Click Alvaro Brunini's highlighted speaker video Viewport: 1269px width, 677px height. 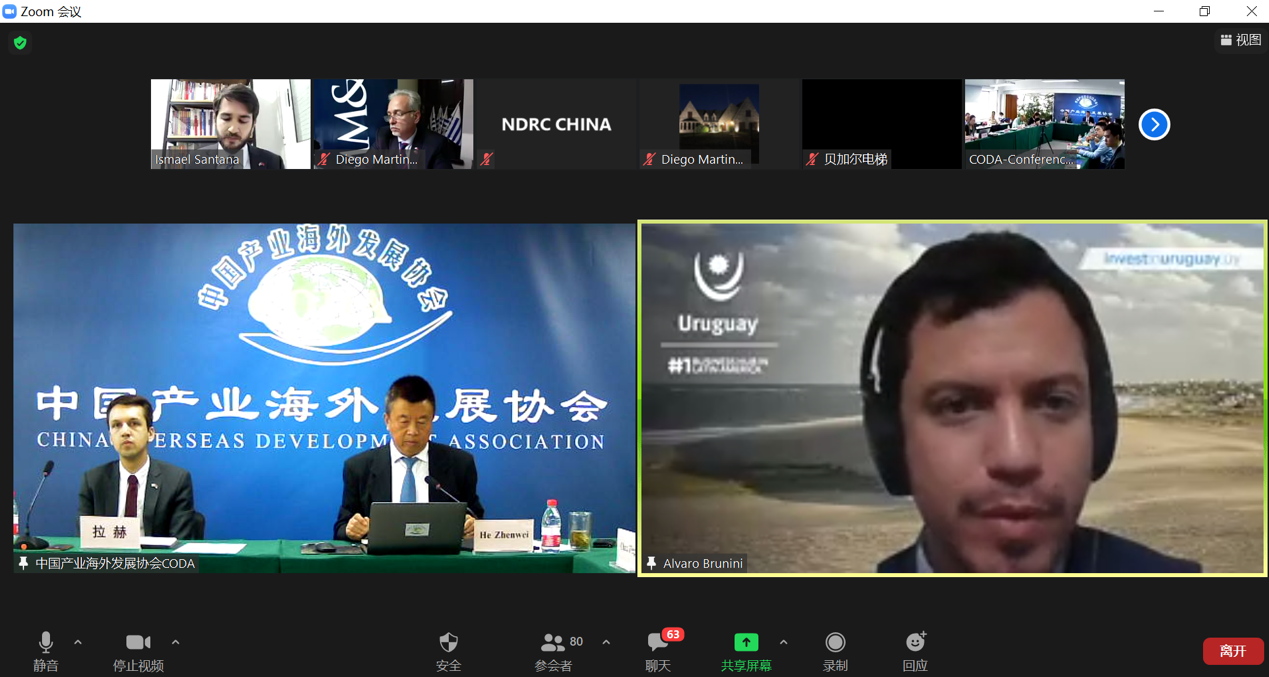pos(952,399)
